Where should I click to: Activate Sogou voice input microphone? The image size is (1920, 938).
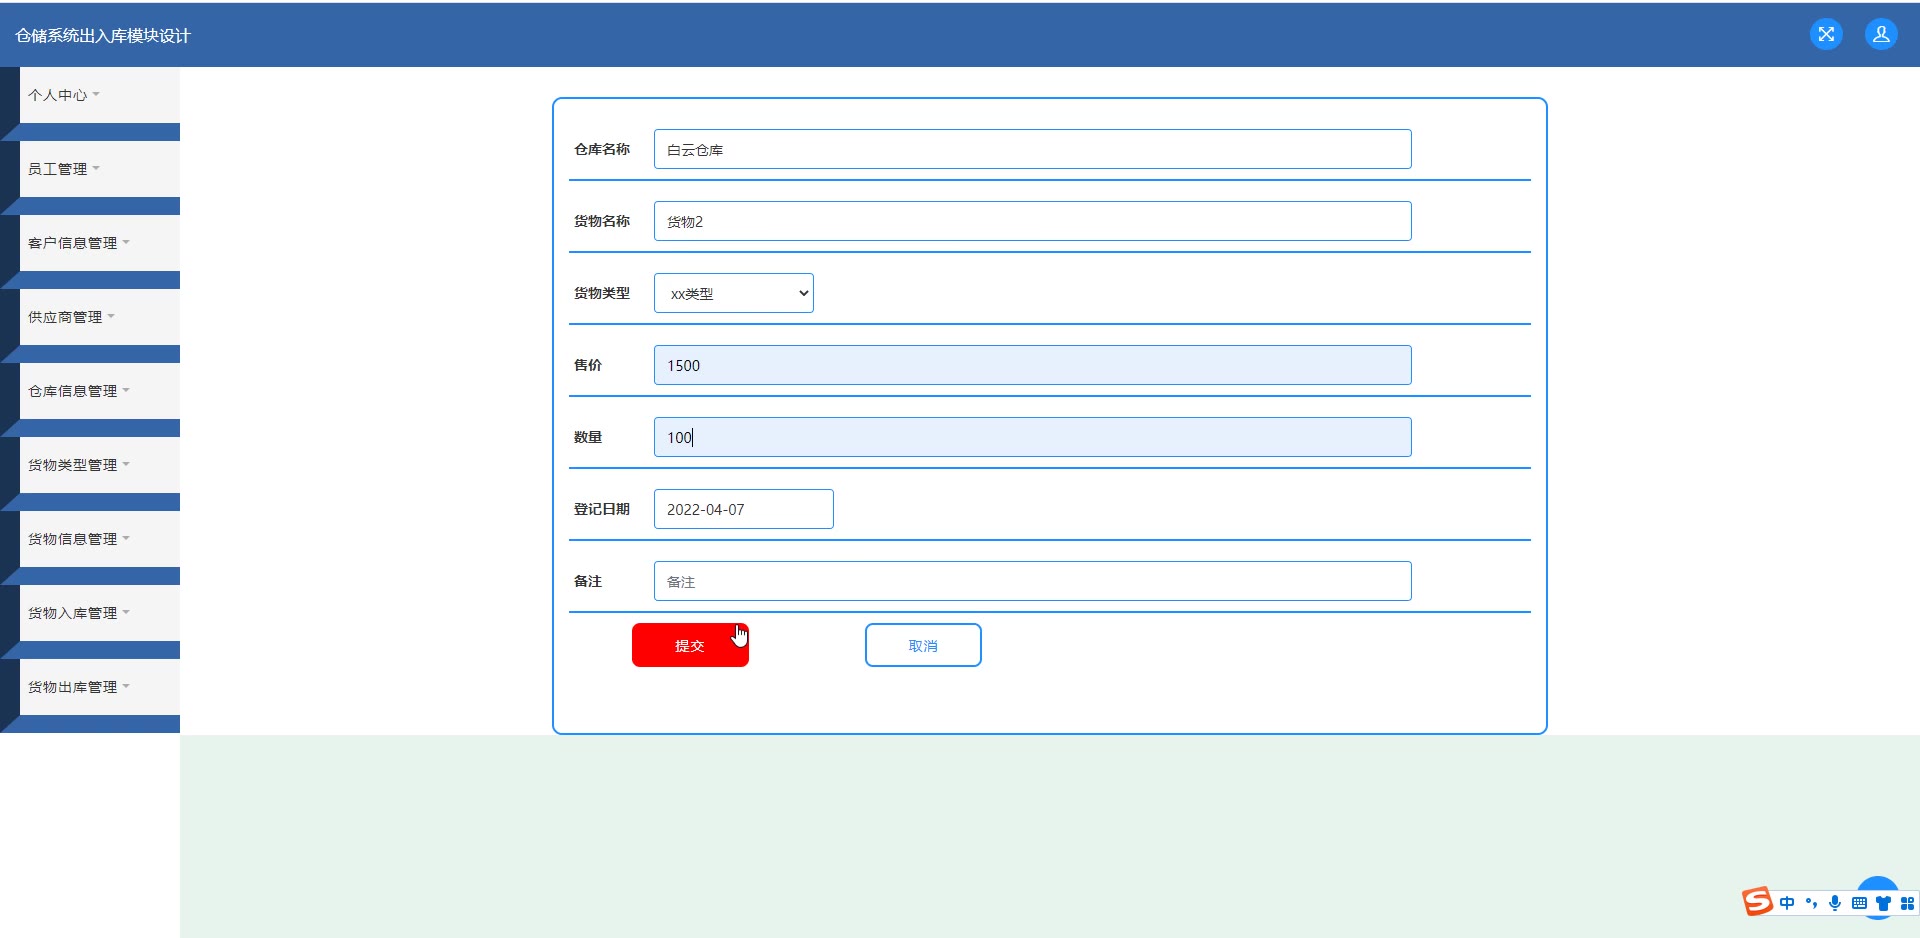[1835, 903]
